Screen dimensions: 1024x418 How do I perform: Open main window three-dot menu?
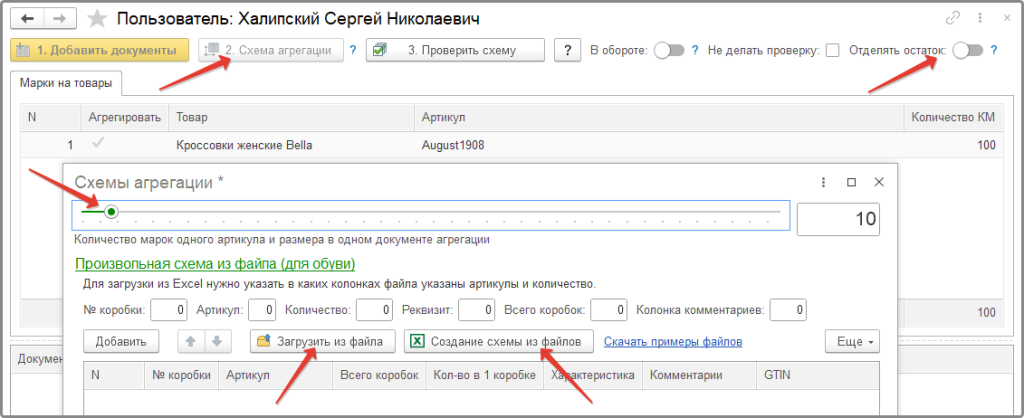[x=980, y=18]
